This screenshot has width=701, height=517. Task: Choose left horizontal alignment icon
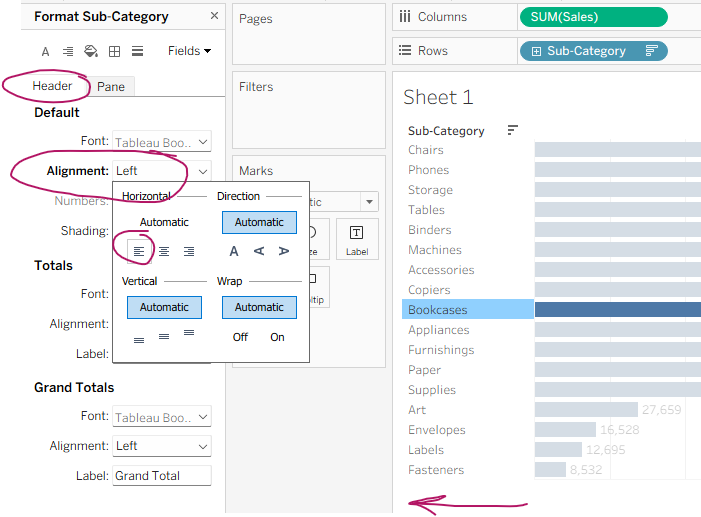[139, 251]
